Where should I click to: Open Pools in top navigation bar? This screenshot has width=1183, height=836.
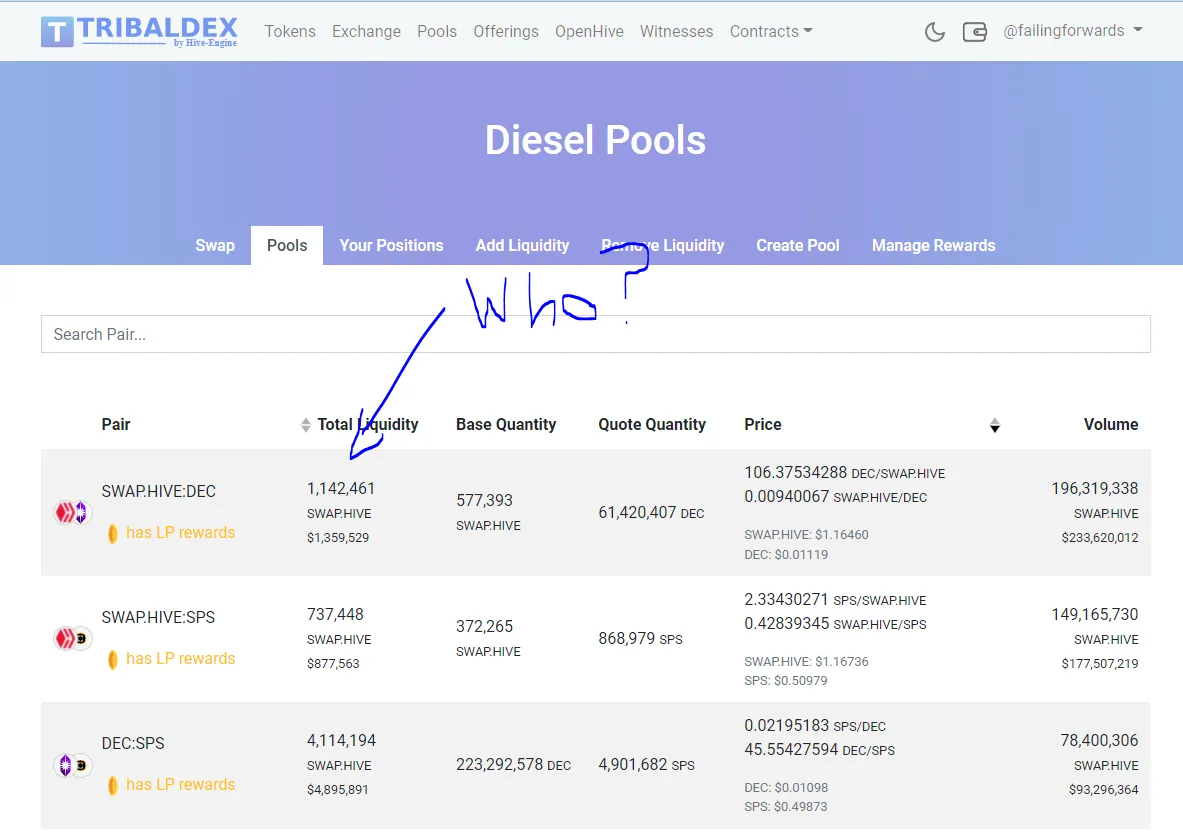coord(437,32)
